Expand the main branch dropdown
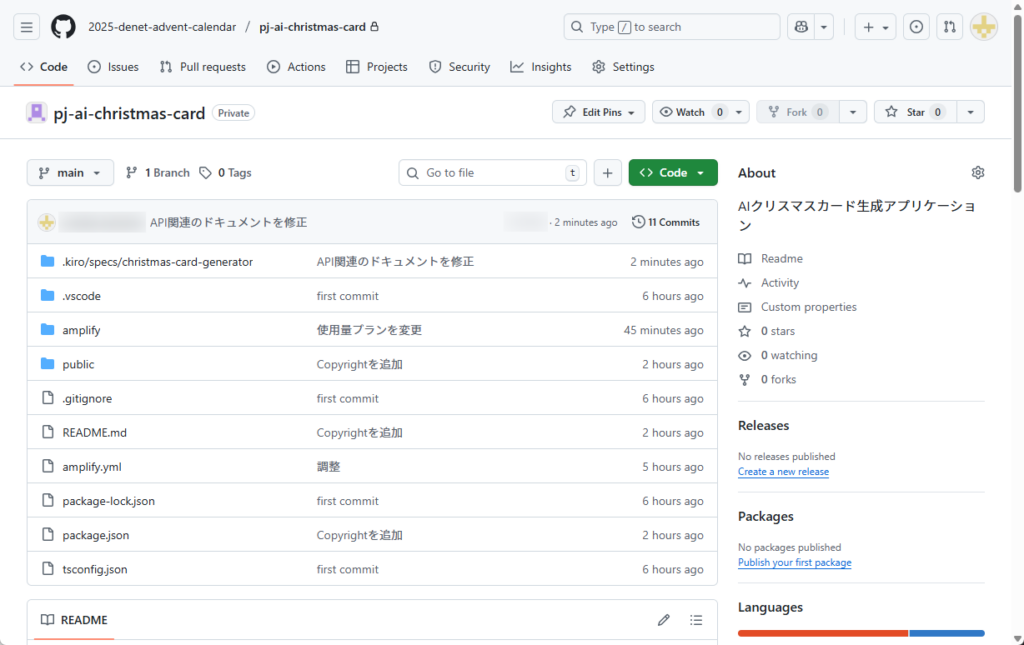Image resolution: width=1024 pixels, height=645 pixels. point(70,173)
